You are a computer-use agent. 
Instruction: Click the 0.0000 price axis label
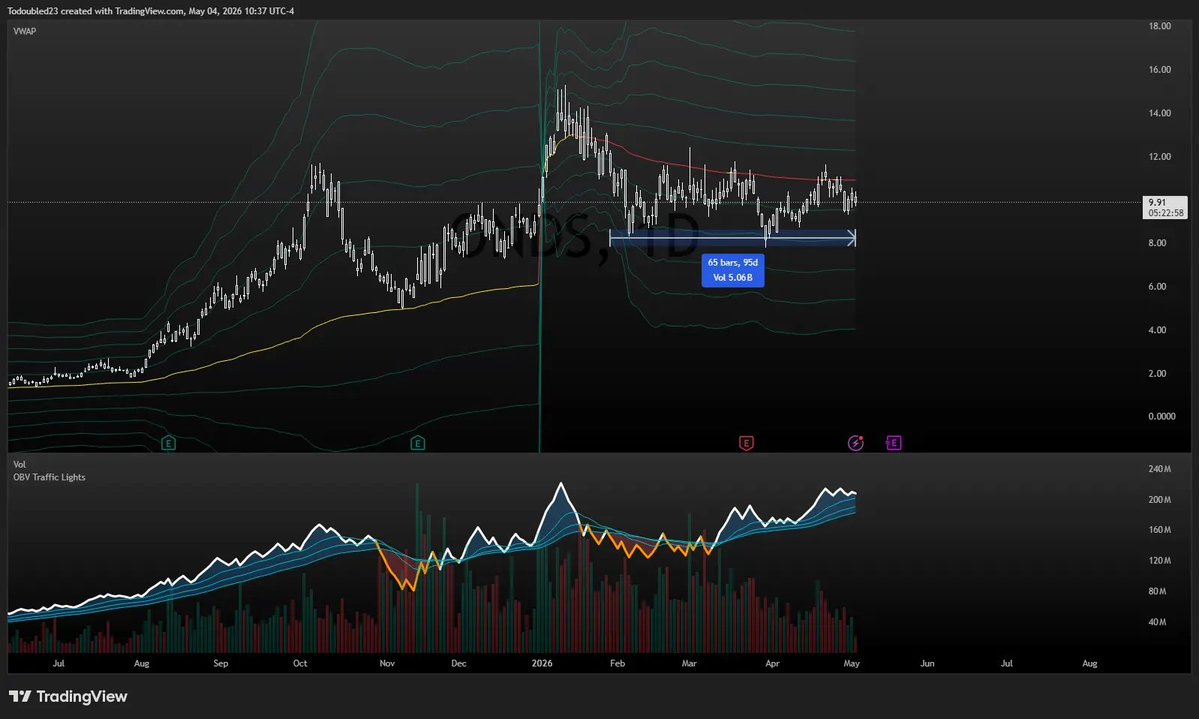1162,417
